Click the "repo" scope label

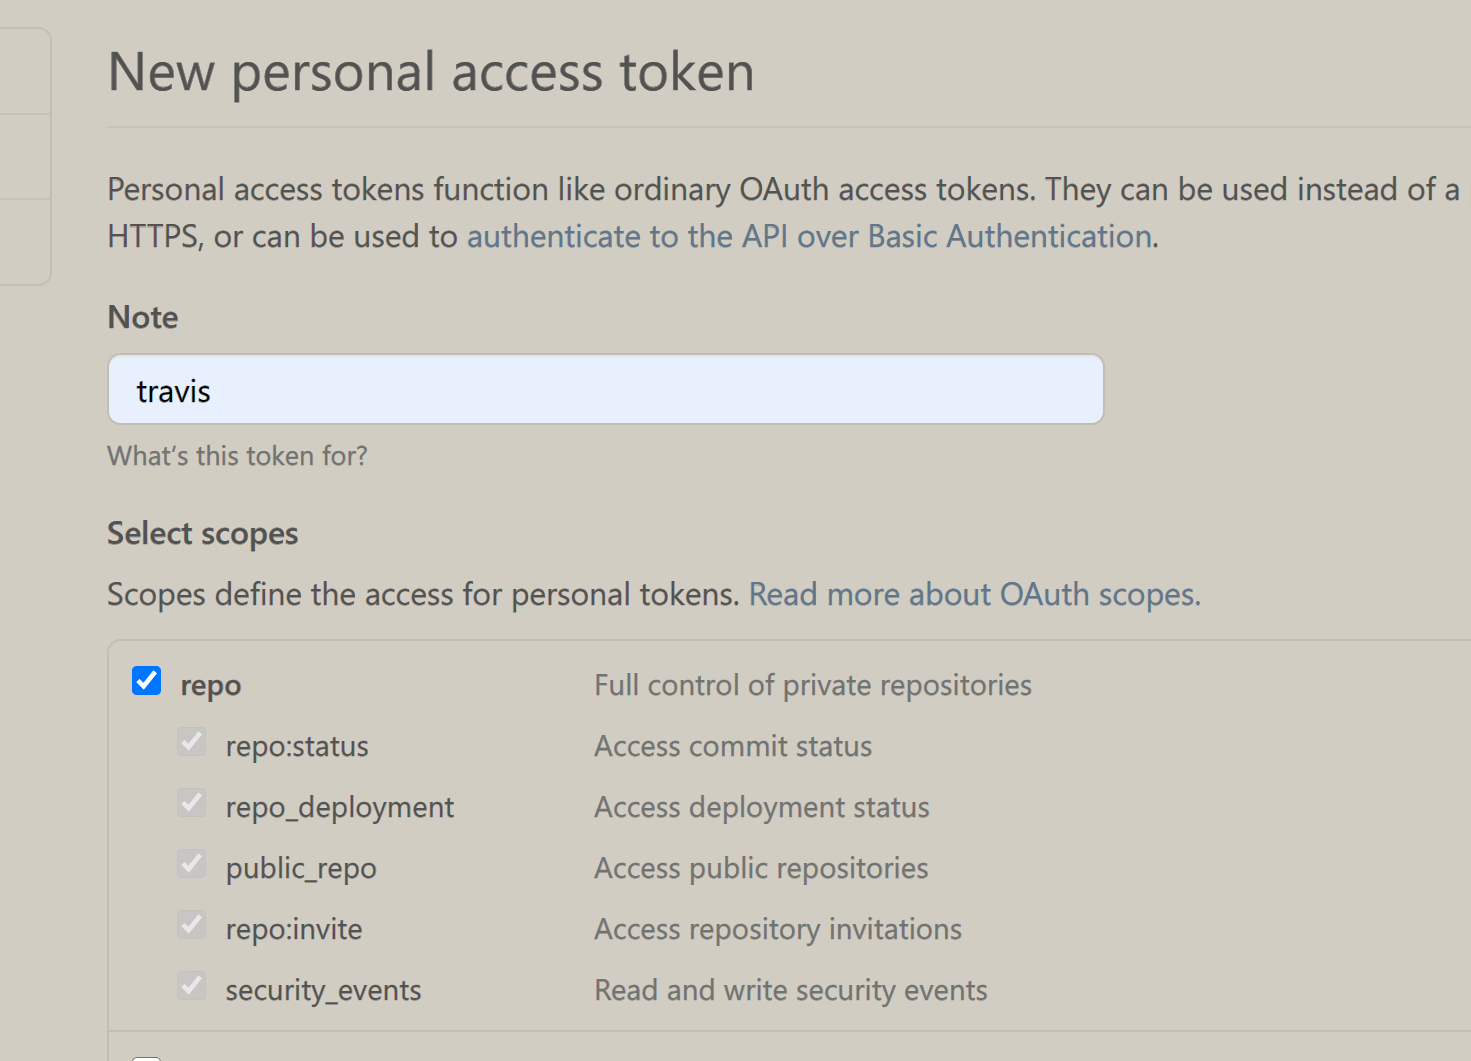click(x=211, y=686)
